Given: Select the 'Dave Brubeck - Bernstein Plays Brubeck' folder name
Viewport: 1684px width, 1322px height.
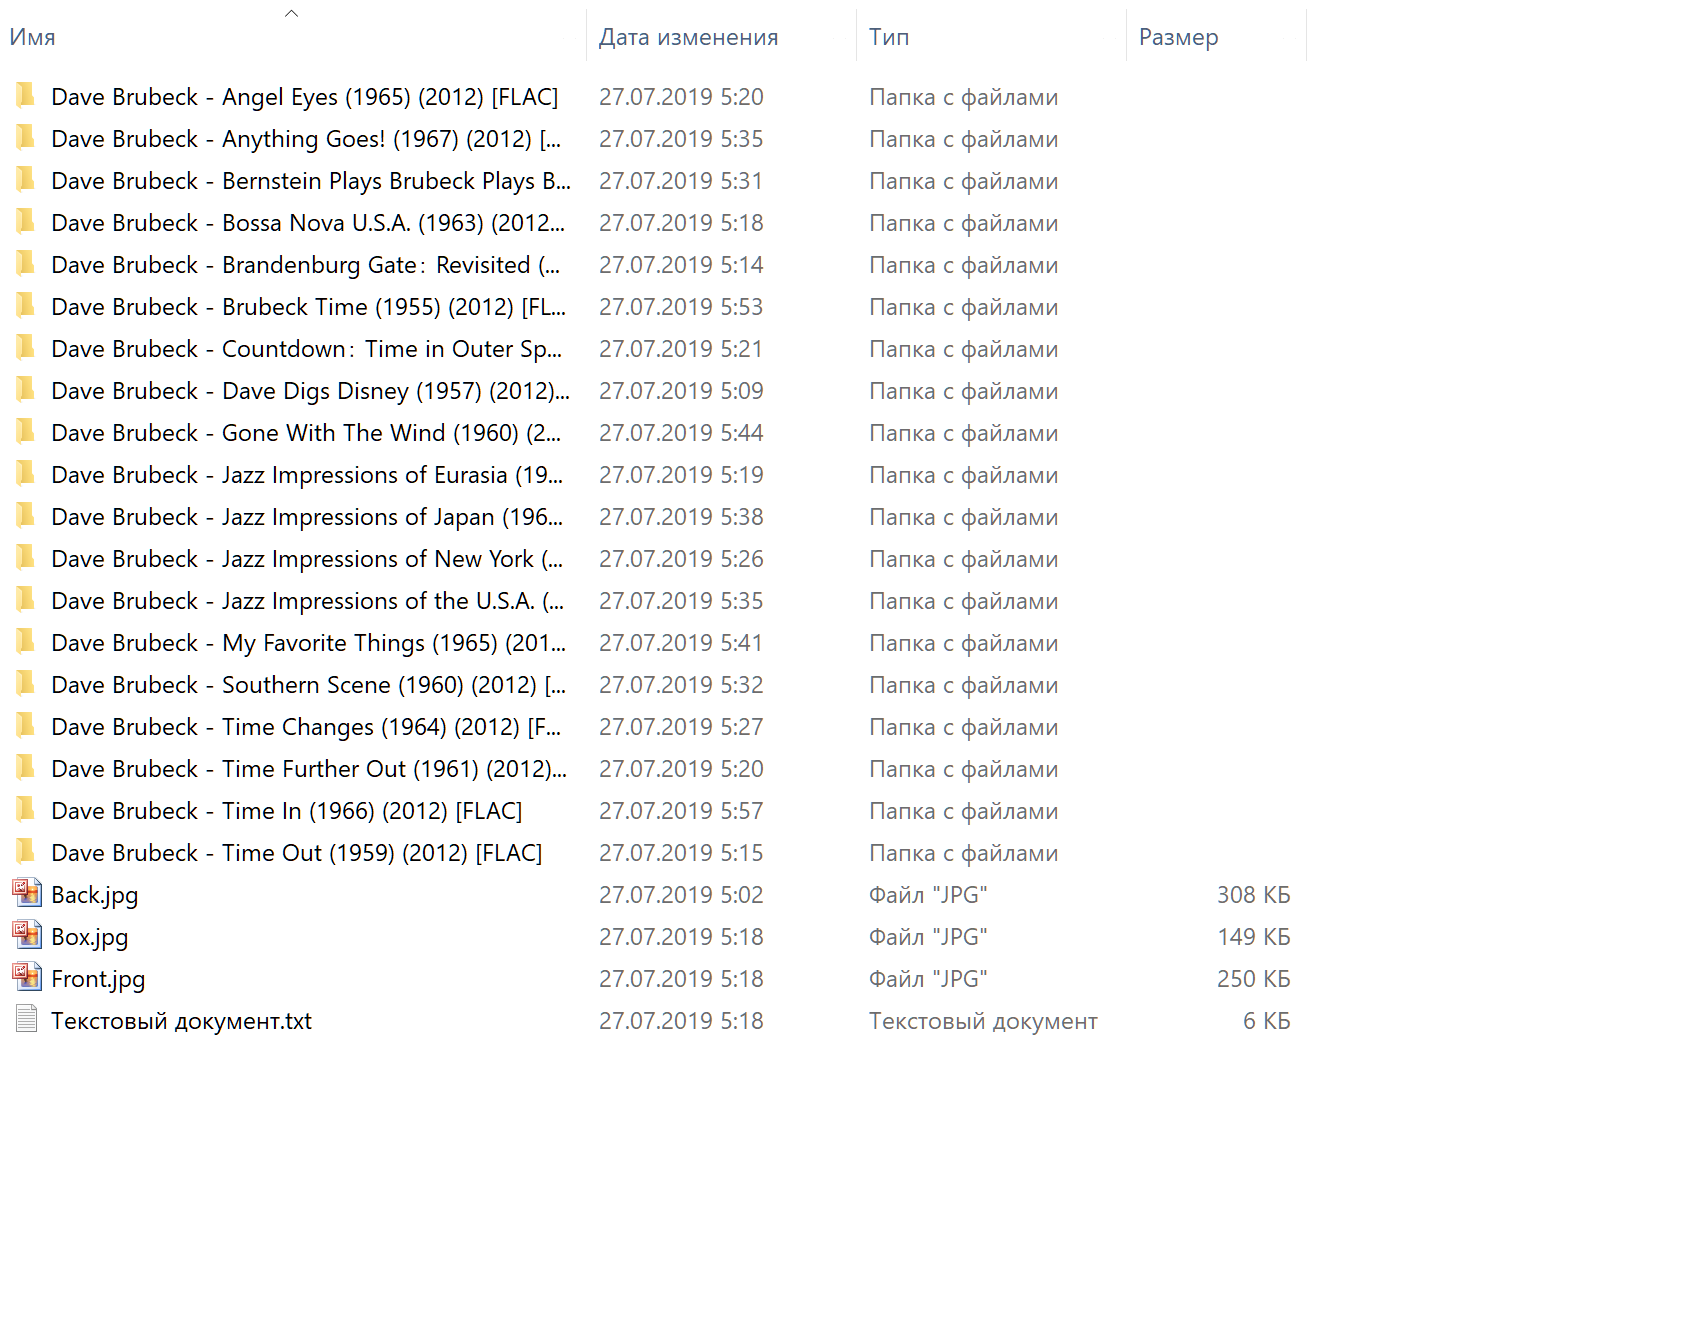Looking at the screenshot, I should [x=311, y=181].
